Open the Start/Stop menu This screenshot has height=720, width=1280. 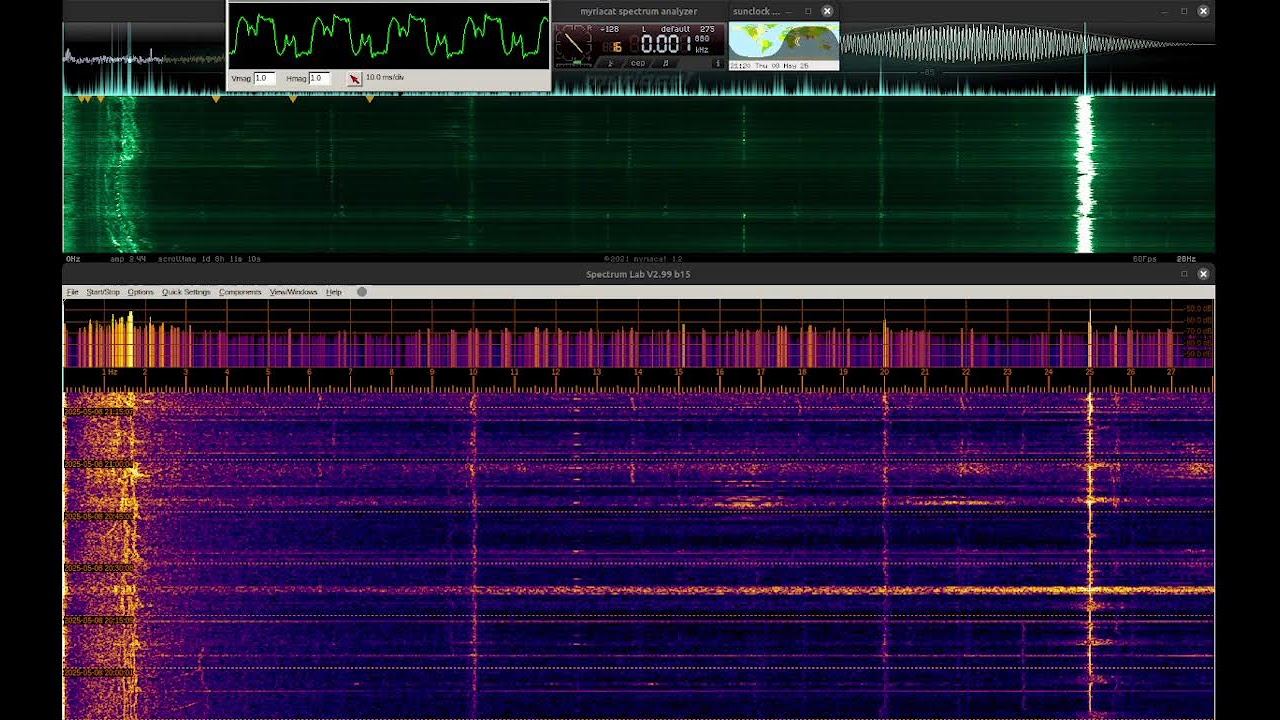pyautogui.click(x=103, y=292)
